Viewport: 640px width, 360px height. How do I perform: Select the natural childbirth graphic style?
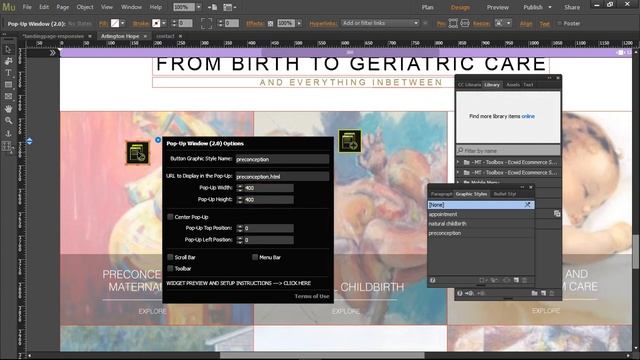481,224
